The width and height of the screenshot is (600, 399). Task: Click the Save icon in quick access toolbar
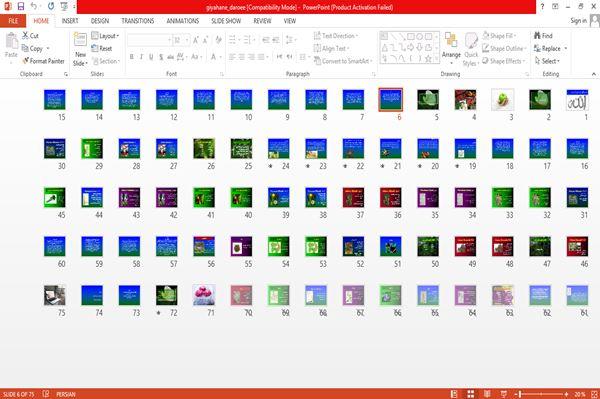21,6
